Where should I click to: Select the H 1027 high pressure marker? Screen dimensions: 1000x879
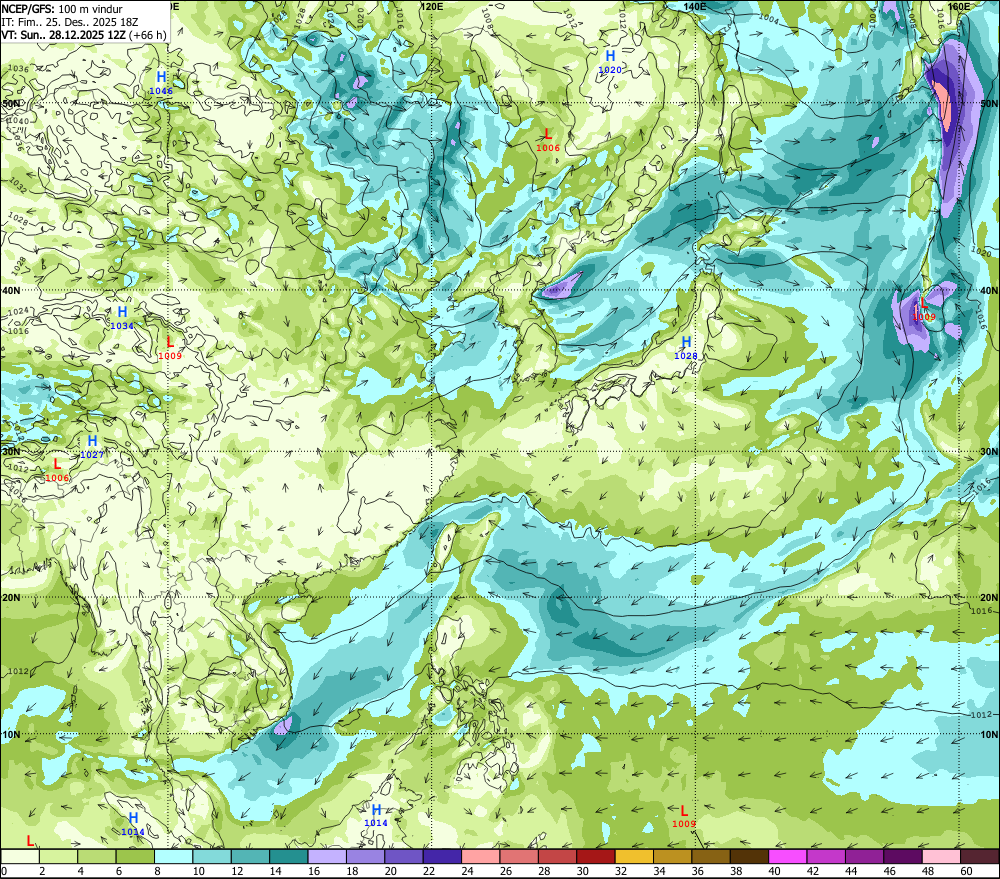click(92, 447)
